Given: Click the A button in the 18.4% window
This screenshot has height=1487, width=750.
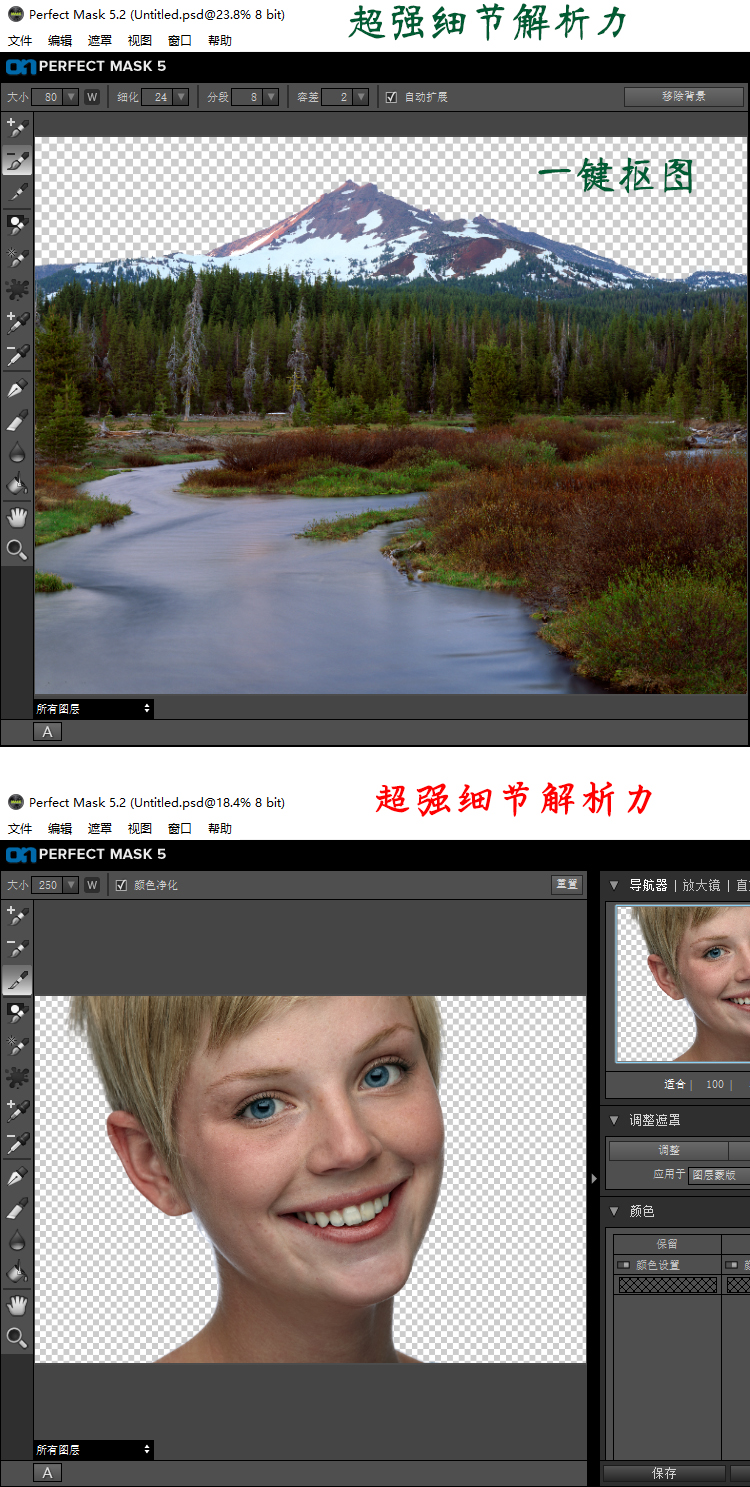Looking at the screenshot, I should click(47, 1472).
